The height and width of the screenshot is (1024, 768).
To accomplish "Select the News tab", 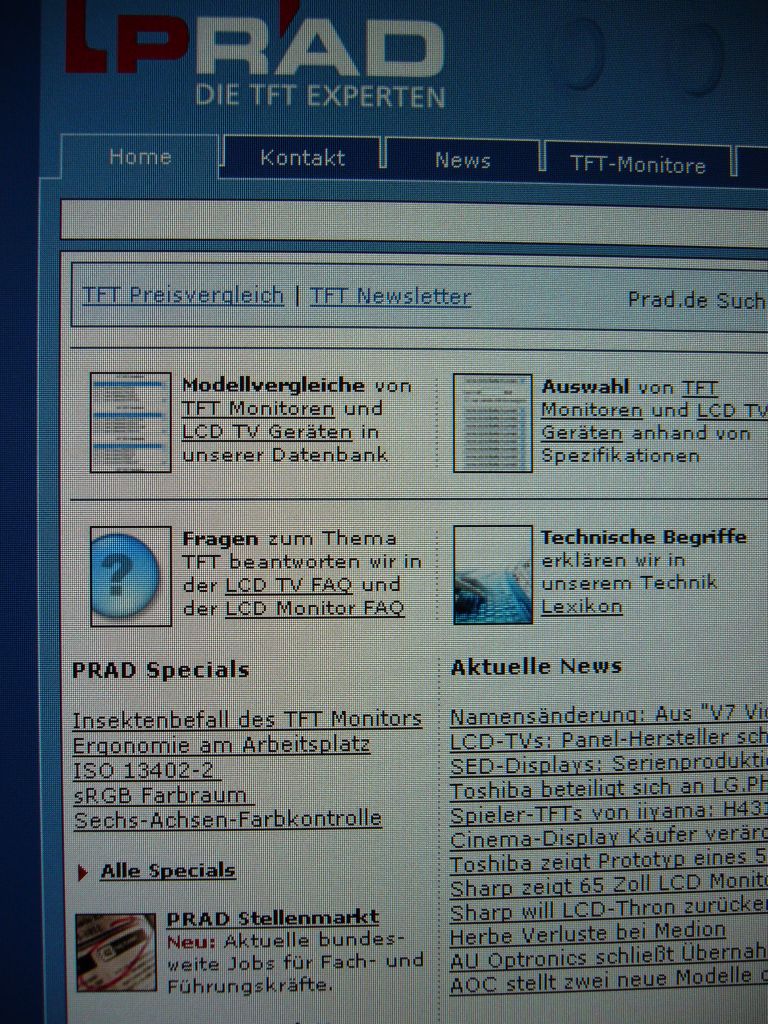I will (463, 160).
